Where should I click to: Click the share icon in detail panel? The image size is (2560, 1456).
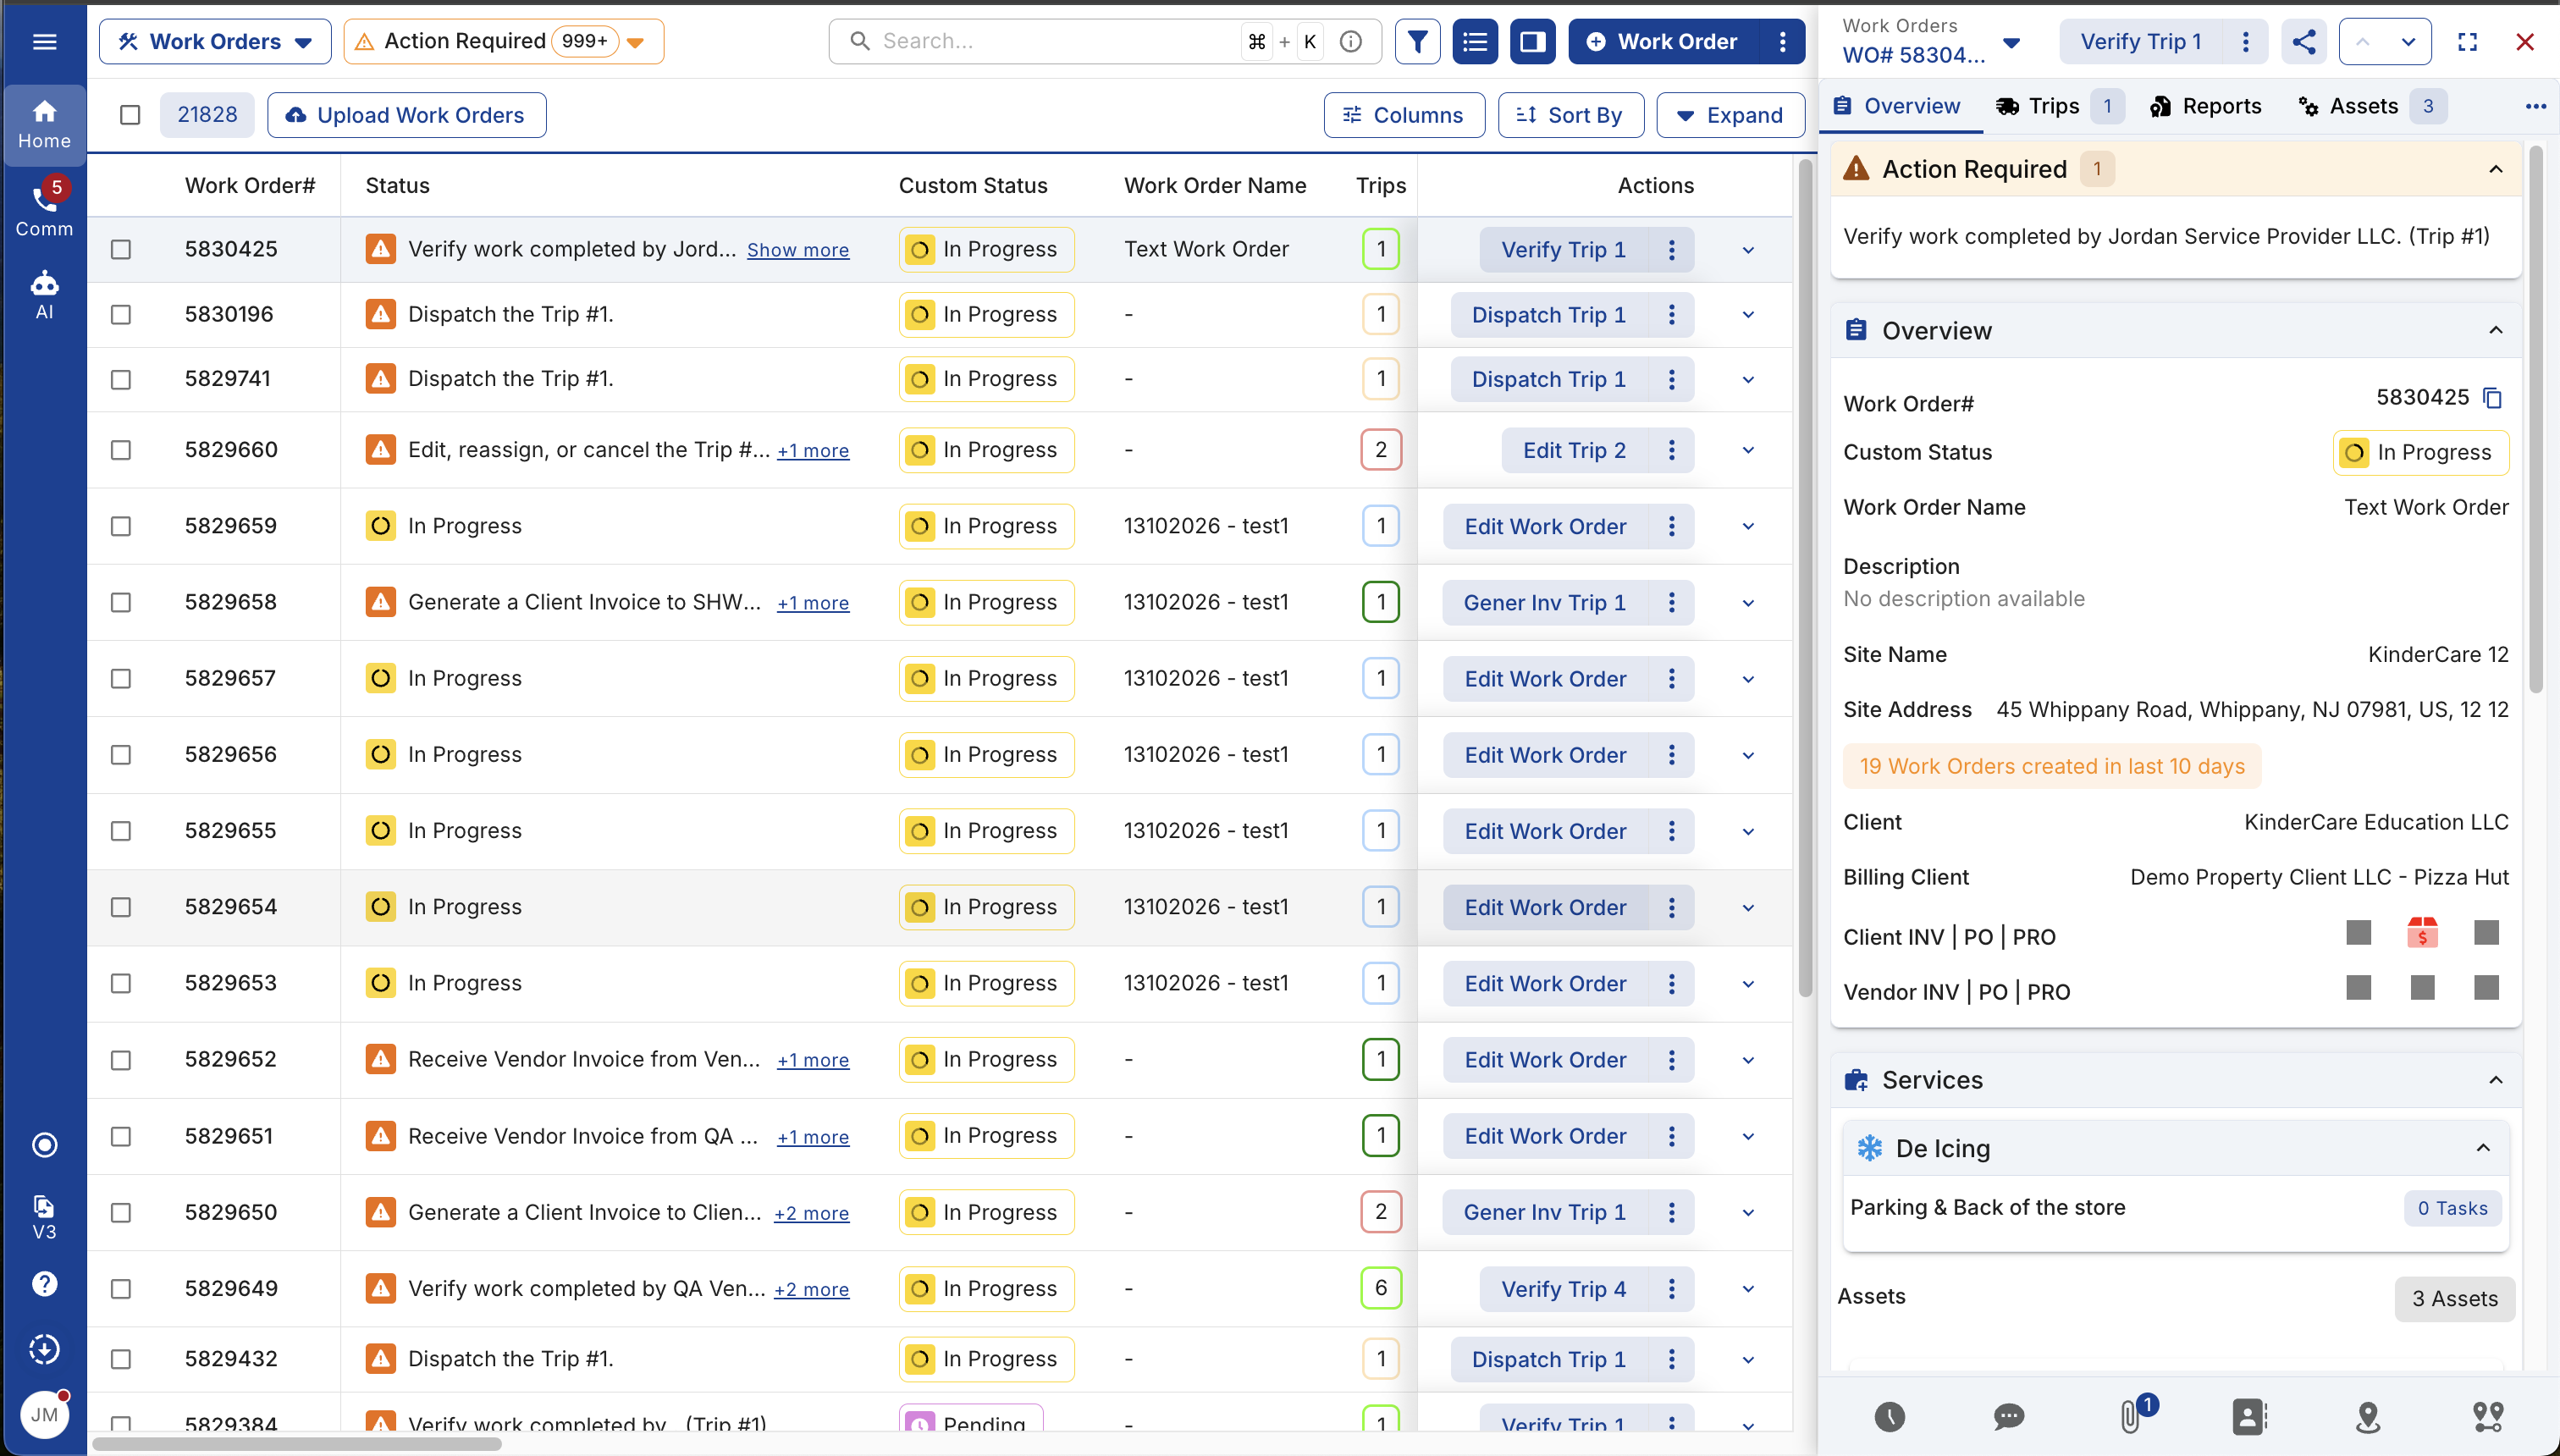click(2303, 41)
